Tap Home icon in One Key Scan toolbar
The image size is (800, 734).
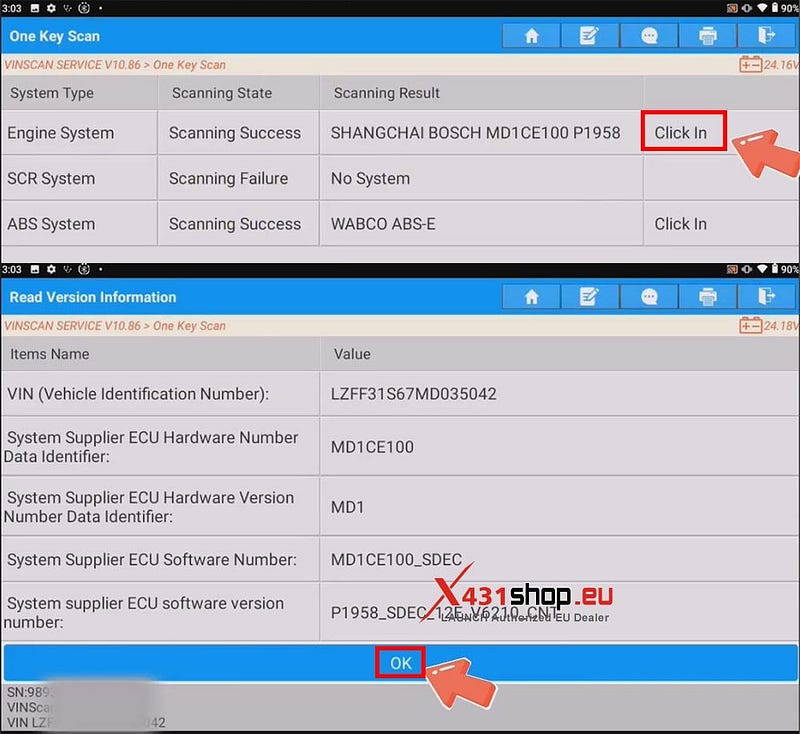click(x=531, y=36)
